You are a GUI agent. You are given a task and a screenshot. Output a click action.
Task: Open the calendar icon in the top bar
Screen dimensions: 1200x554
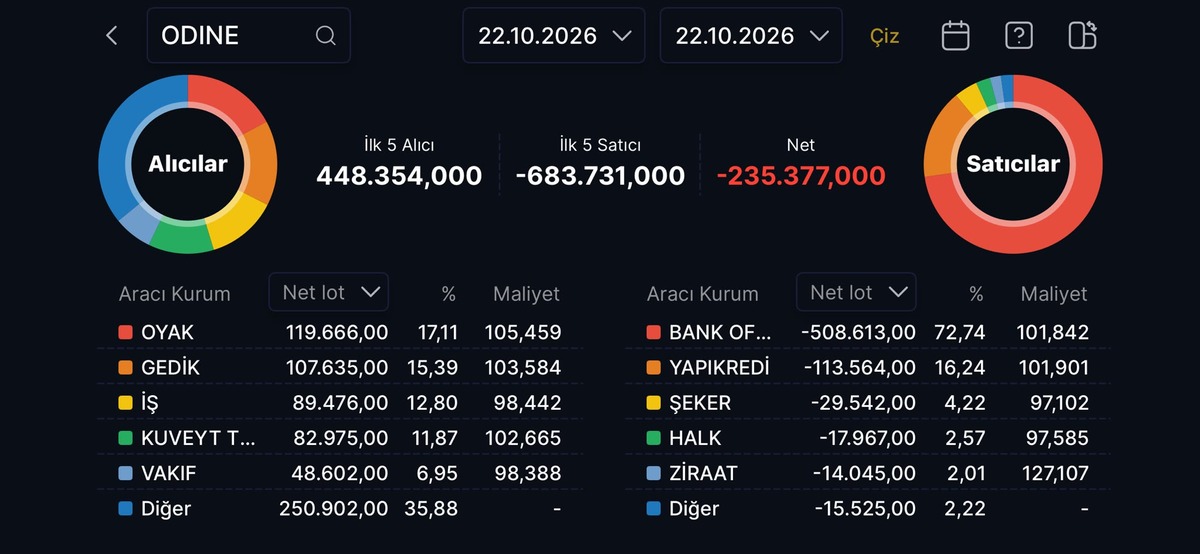click(956, 36)
